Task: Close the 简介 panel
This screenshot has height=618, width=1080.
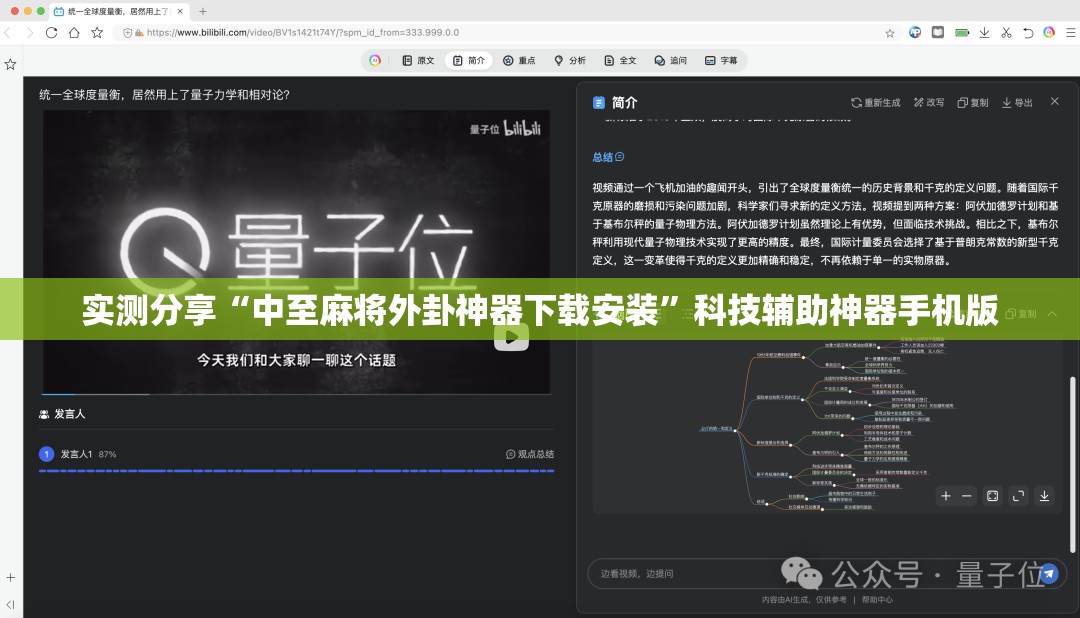Action: click(1055, 101)
